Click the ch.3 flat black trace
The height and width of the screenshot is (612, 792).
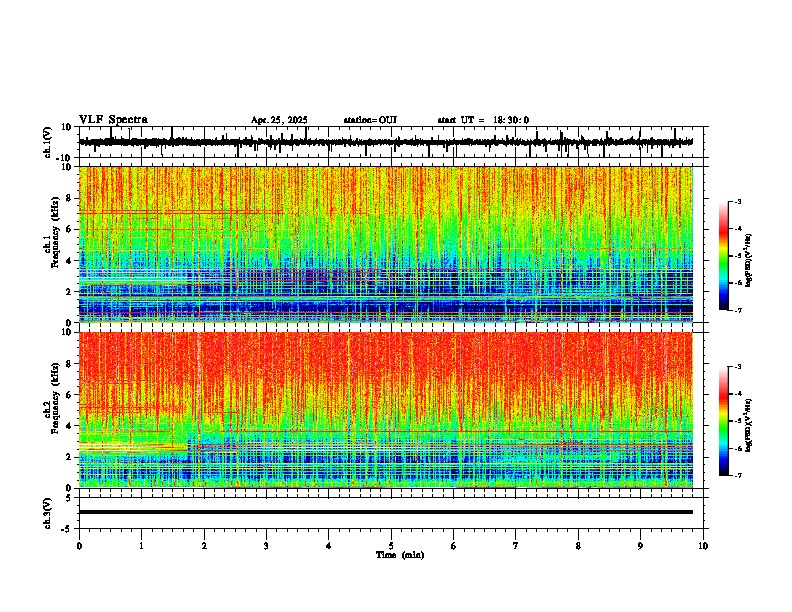pyautogui.click(x=386, y=512)
